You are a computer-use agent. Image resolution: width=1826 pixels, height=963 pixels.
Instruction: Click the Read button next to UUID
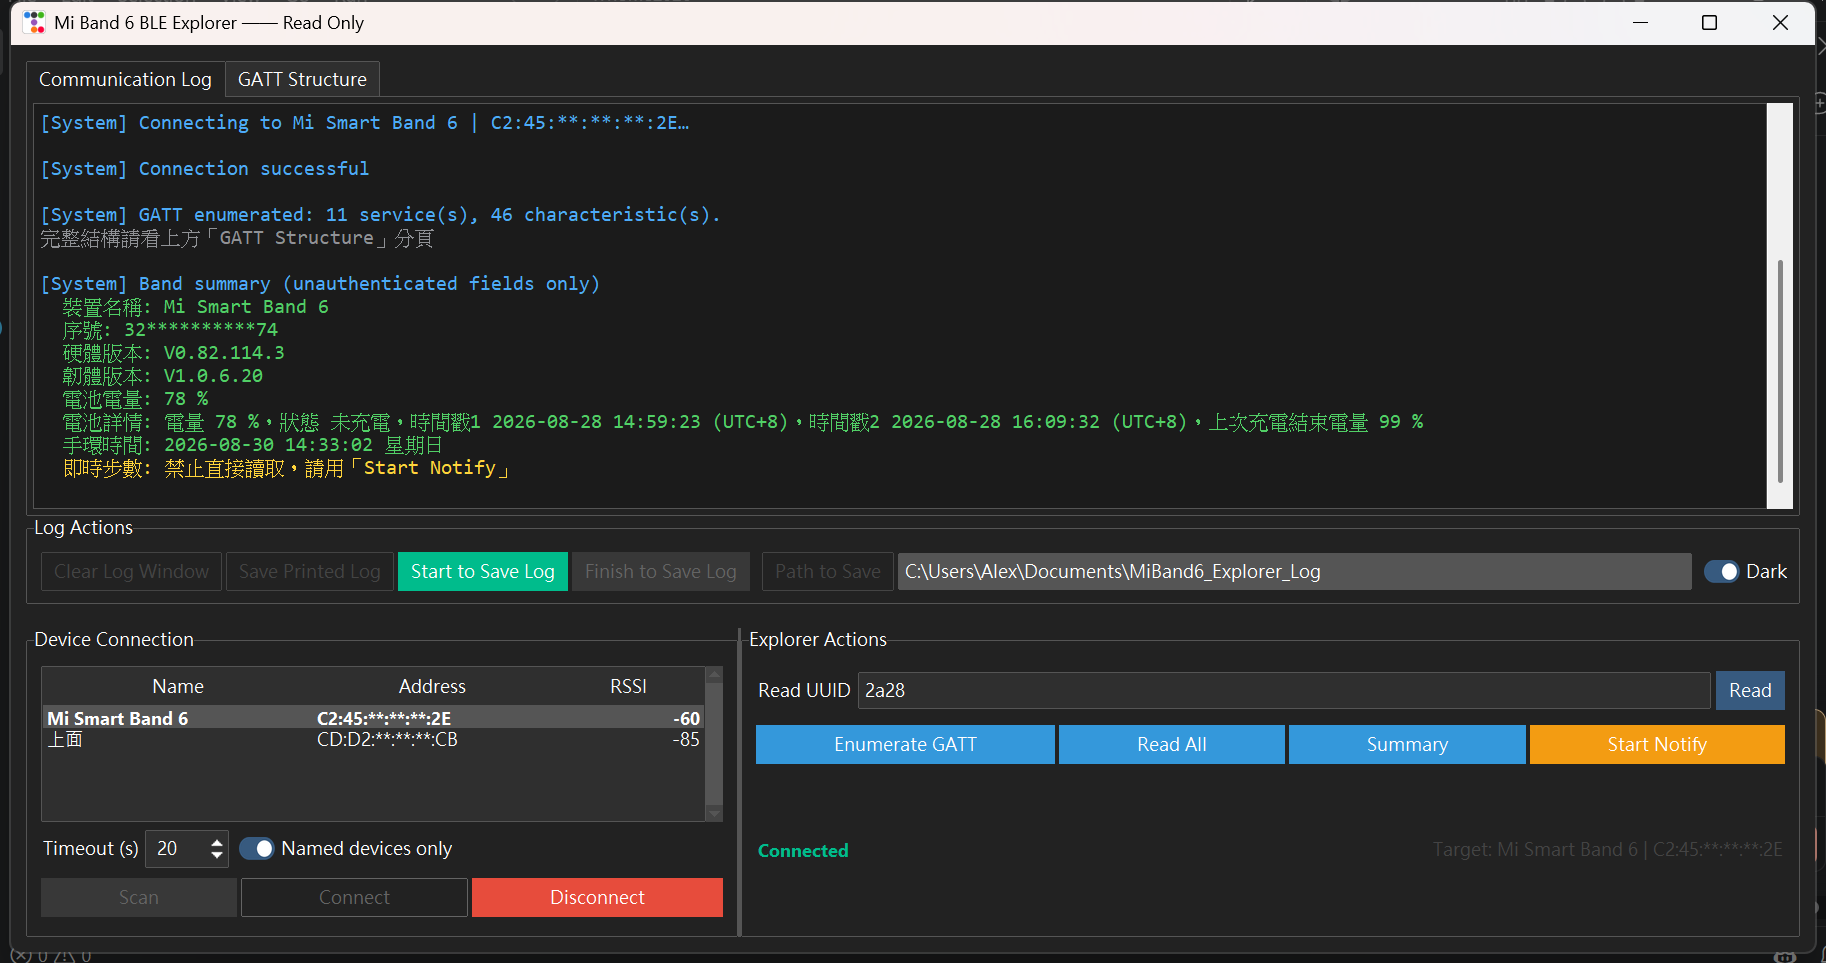(x=1750, y=690)
